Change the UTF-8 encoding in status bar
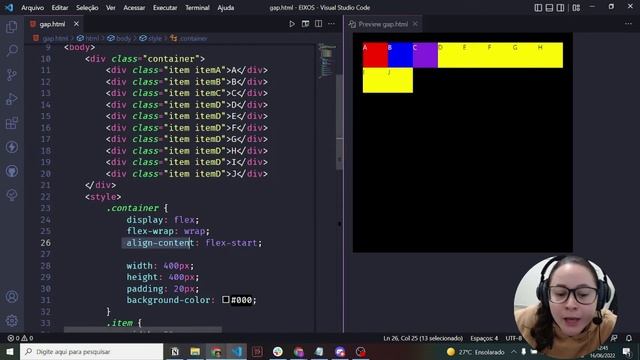The width and height of the screenshot is (640, 360). tap(513, 338)
